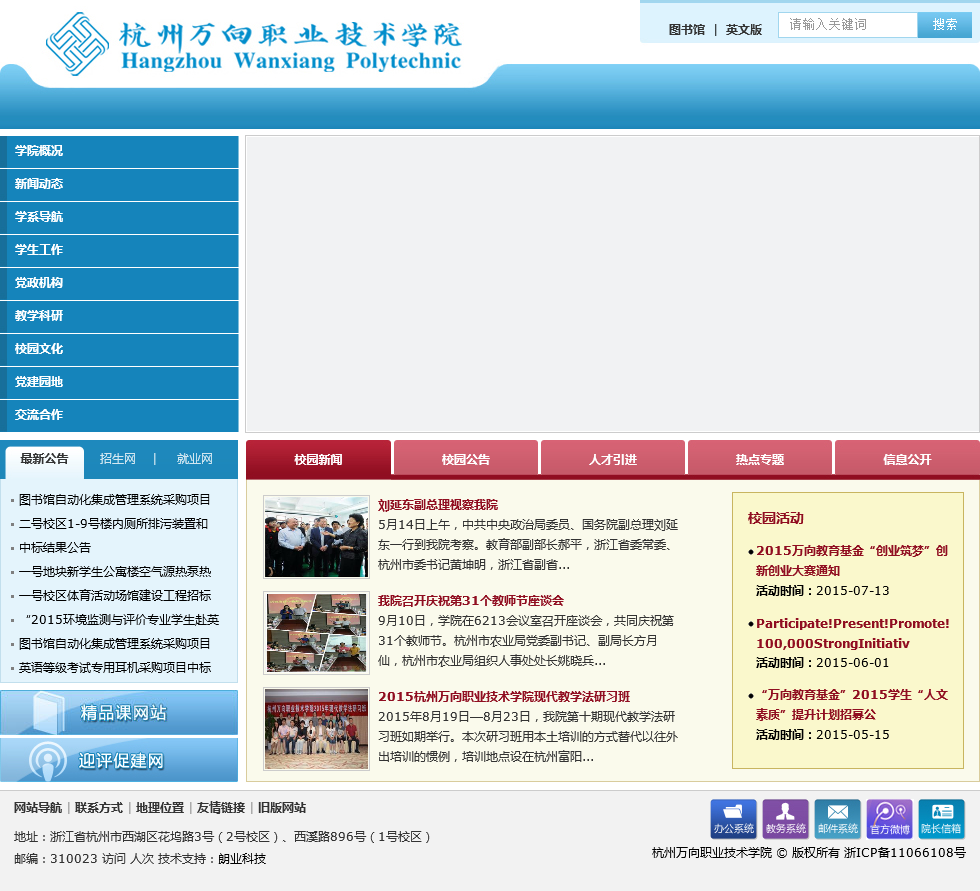Open the 一号地块新学生公寓楼空气源热泵 notice

[x=115, y=572]
